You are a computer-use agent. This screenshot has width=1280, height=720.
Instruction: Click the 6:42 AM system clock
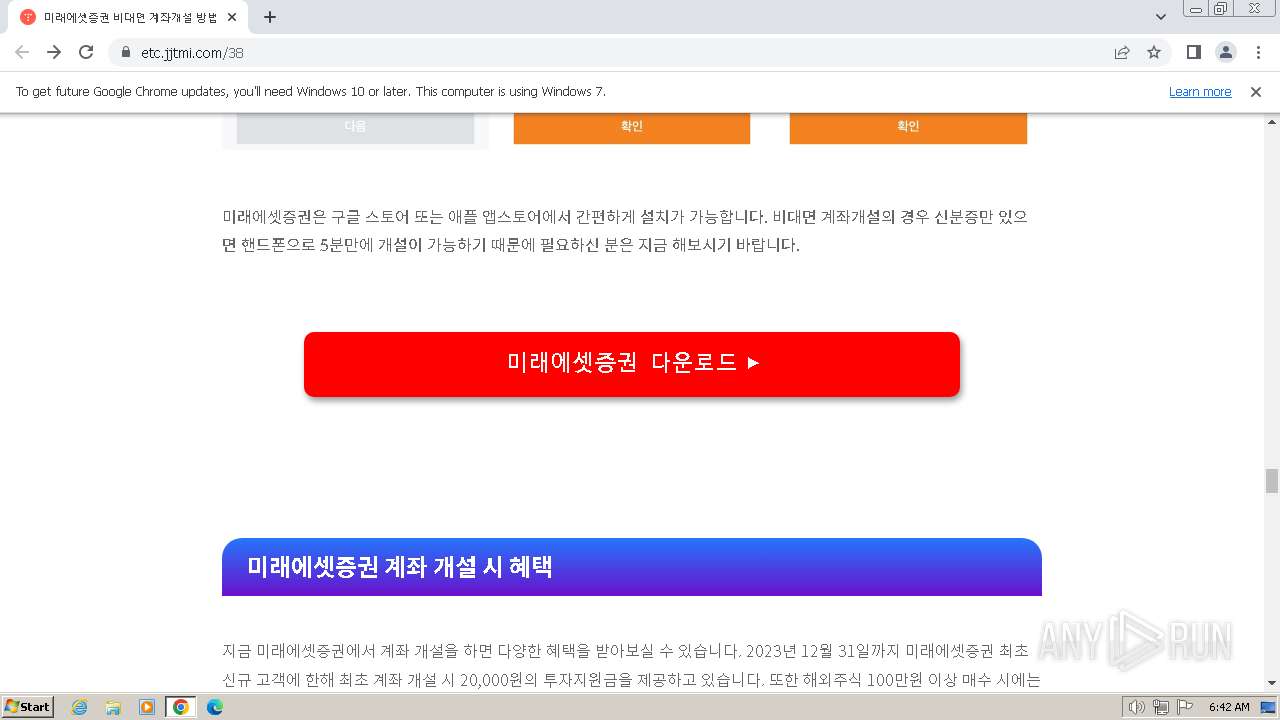point(1229,707)
